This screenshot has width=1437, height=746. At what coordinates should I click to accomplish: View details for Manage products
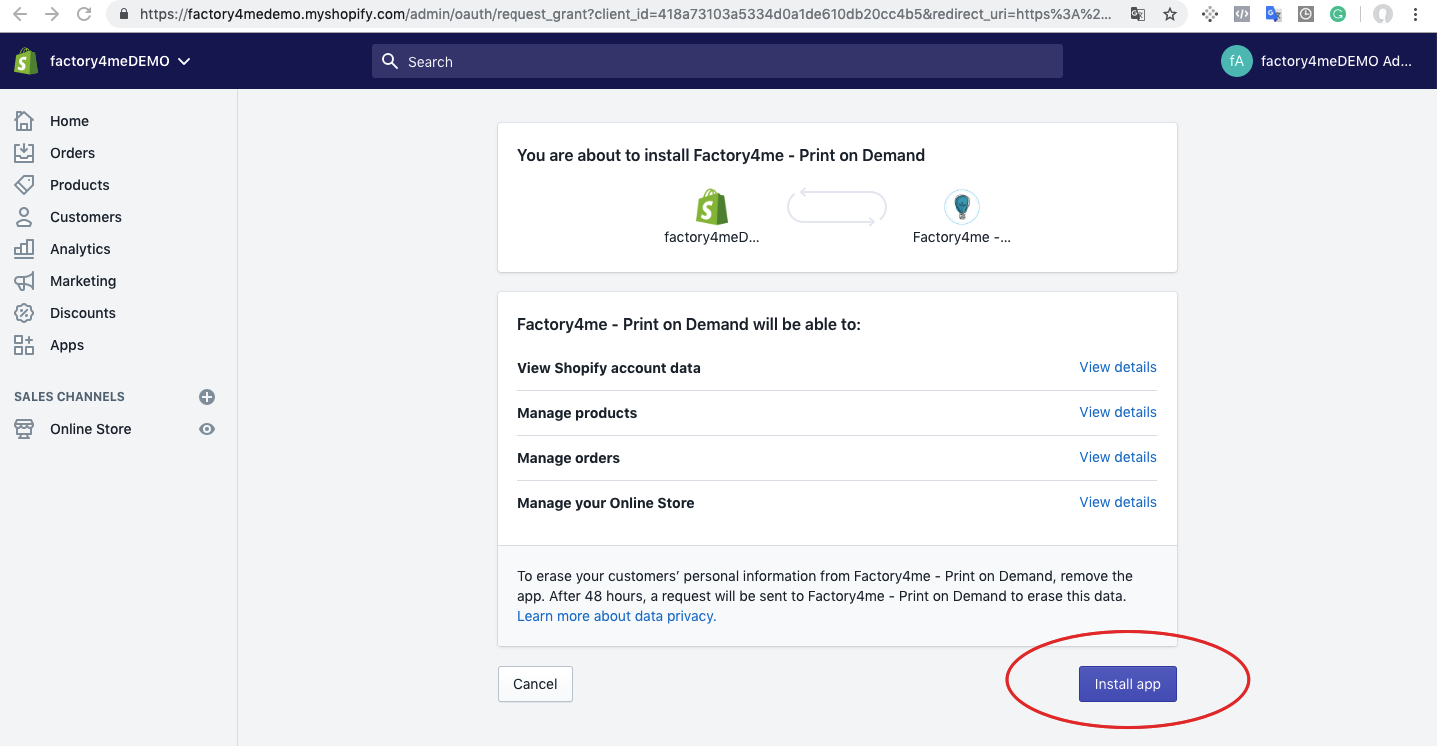(1118, 412)
